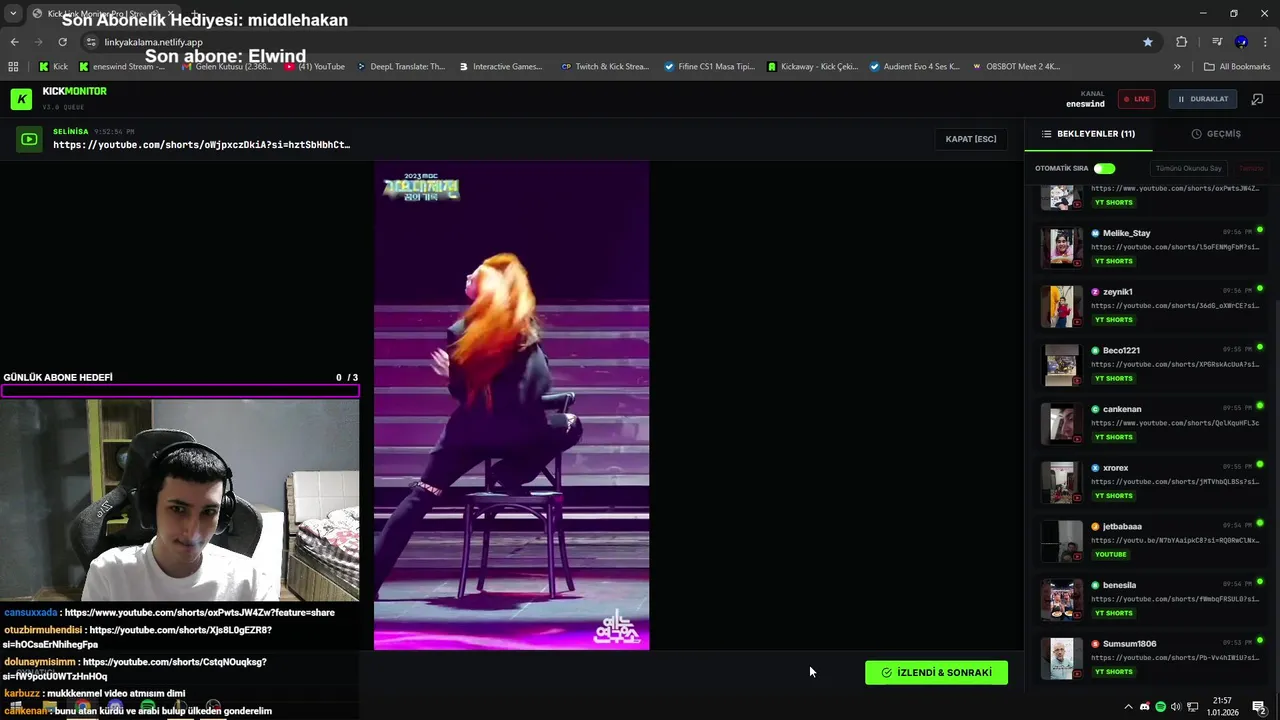This screenshot has width=1280, height=720.
Task: Reload the page with refresh icon
Action: (x=62, y=42)
